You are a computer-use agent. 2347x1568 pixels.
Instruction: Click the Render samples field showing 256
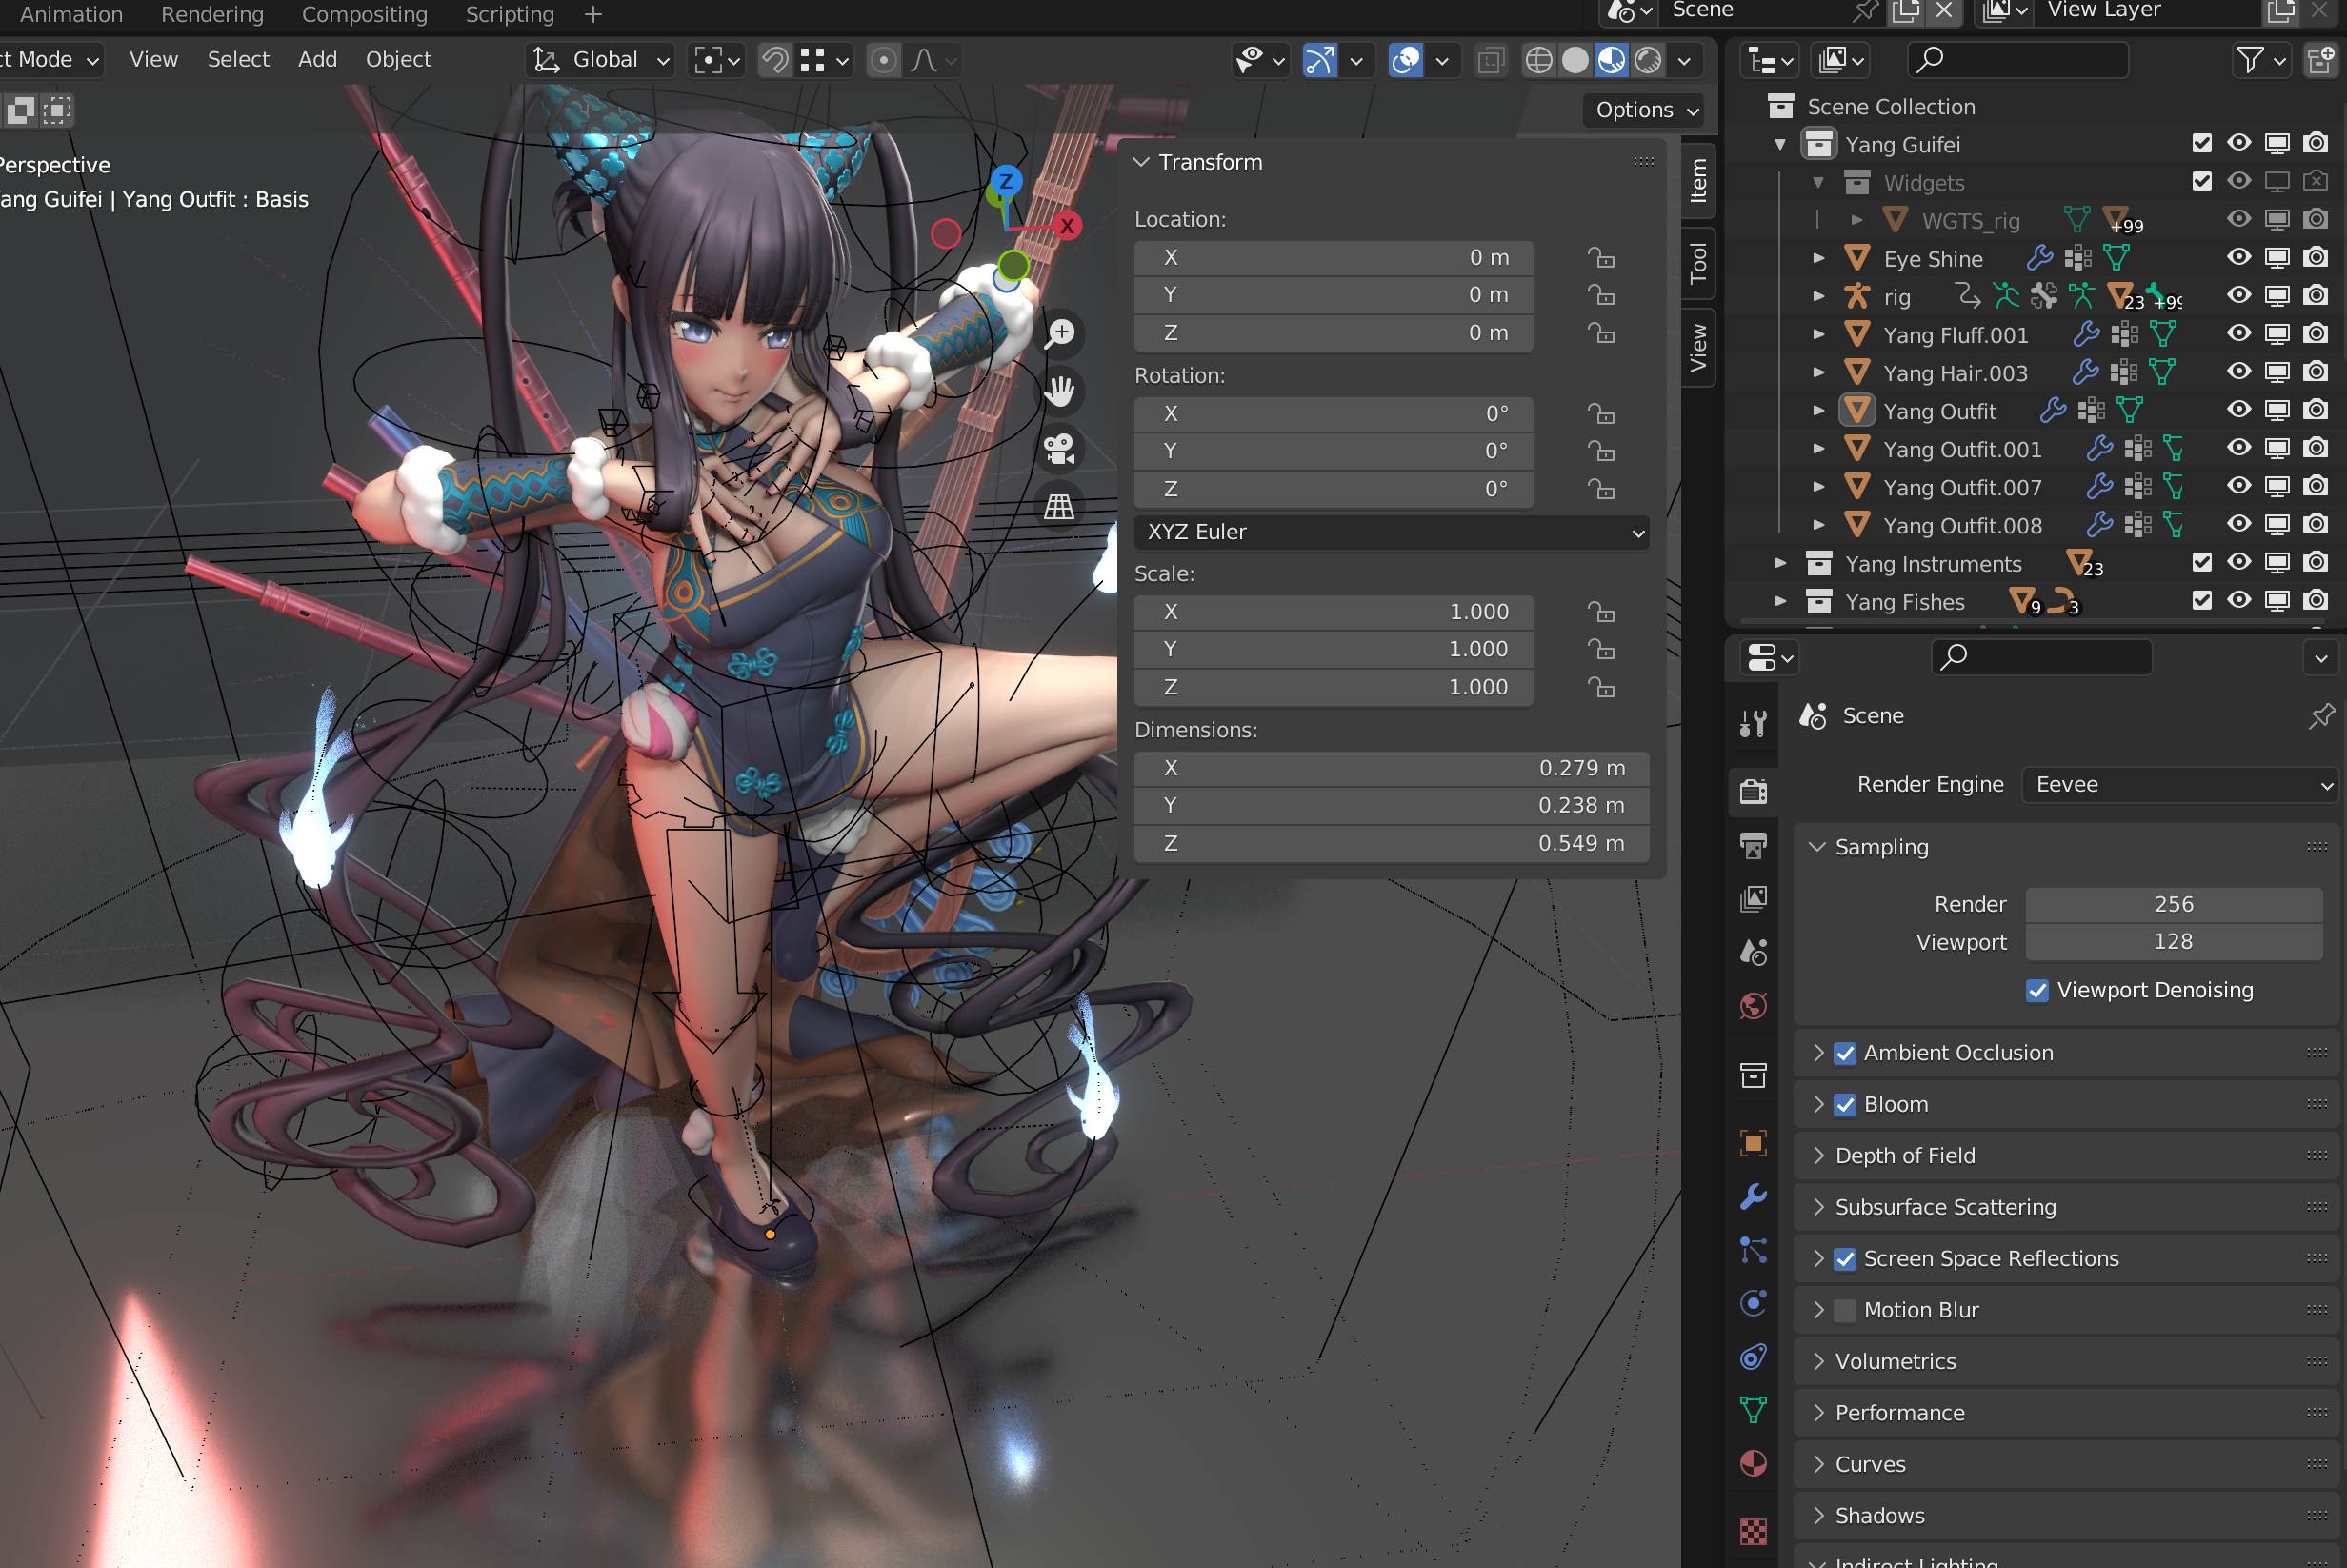pyautogui.click(x=2173, y=904)
